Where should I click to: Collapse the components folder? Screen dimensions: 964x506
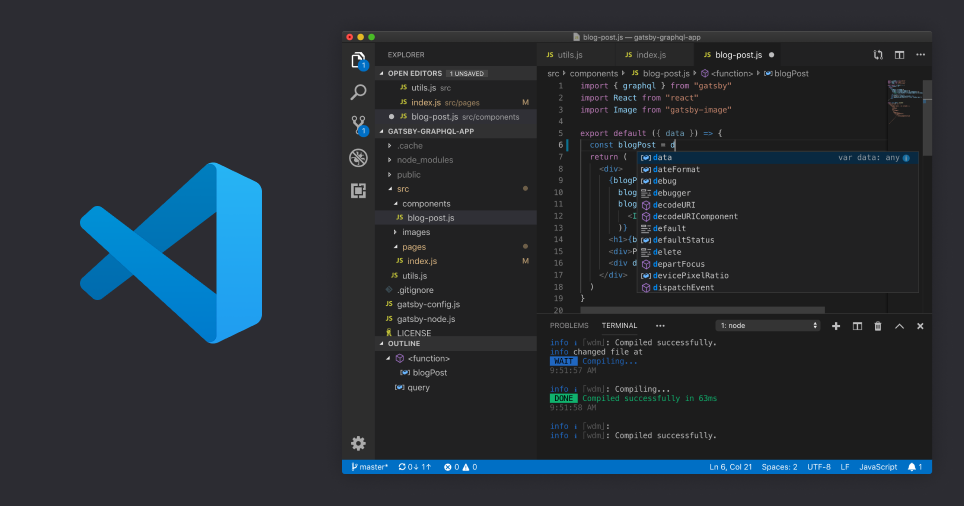pyautogui.click(x=395, y=204)
